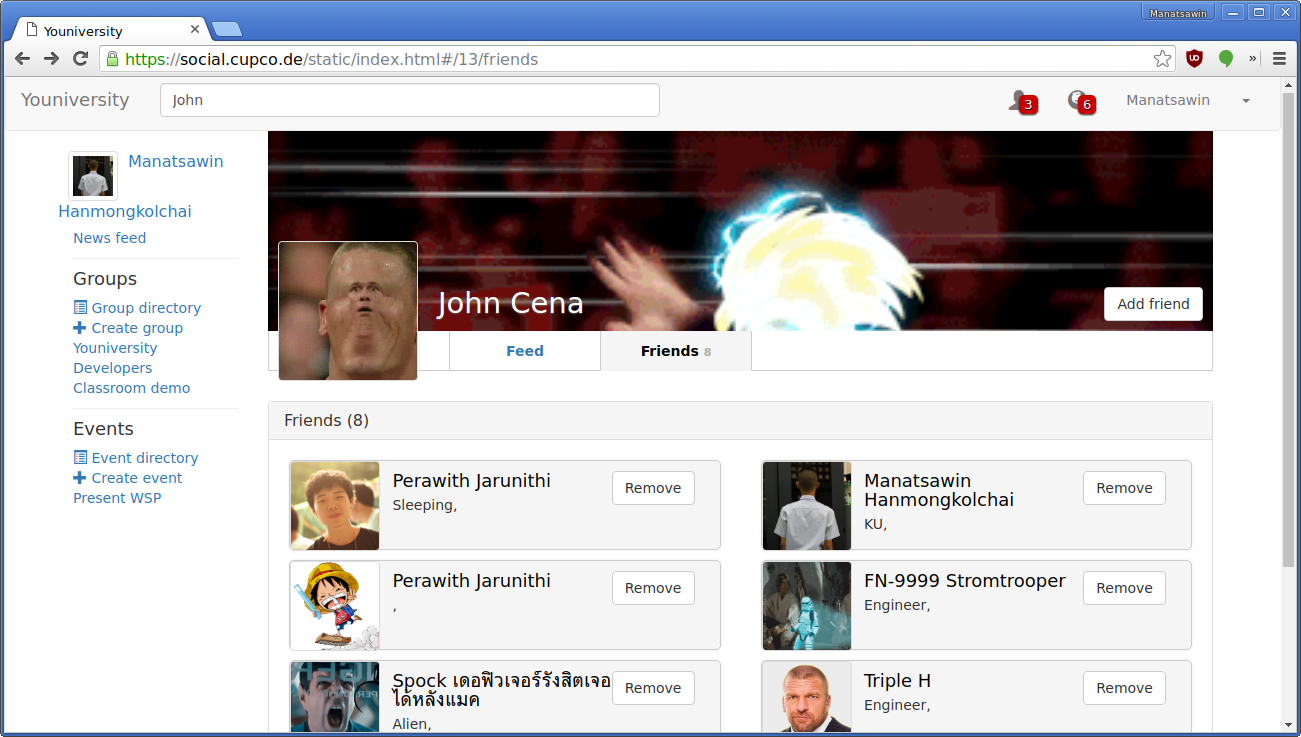This screenshot has height=737, width=1301.
Task: Add John Cena as friend
Action: [x=1153, y=304]
